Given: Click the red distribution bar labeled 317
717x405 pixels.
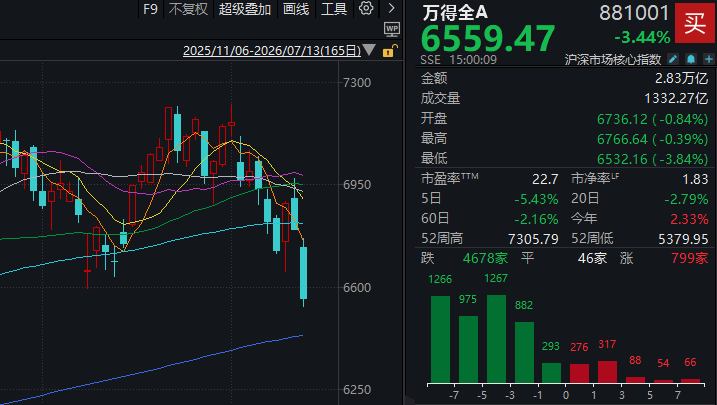Looking at the screenshot, I should pos(607,372).
